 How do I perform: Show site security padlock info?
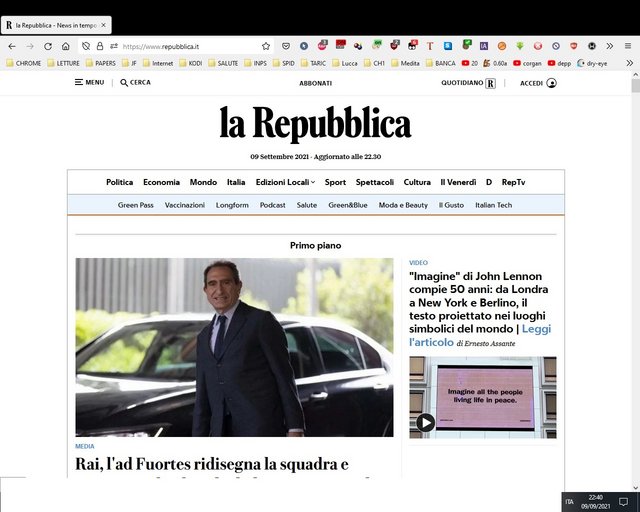point(100,47)
